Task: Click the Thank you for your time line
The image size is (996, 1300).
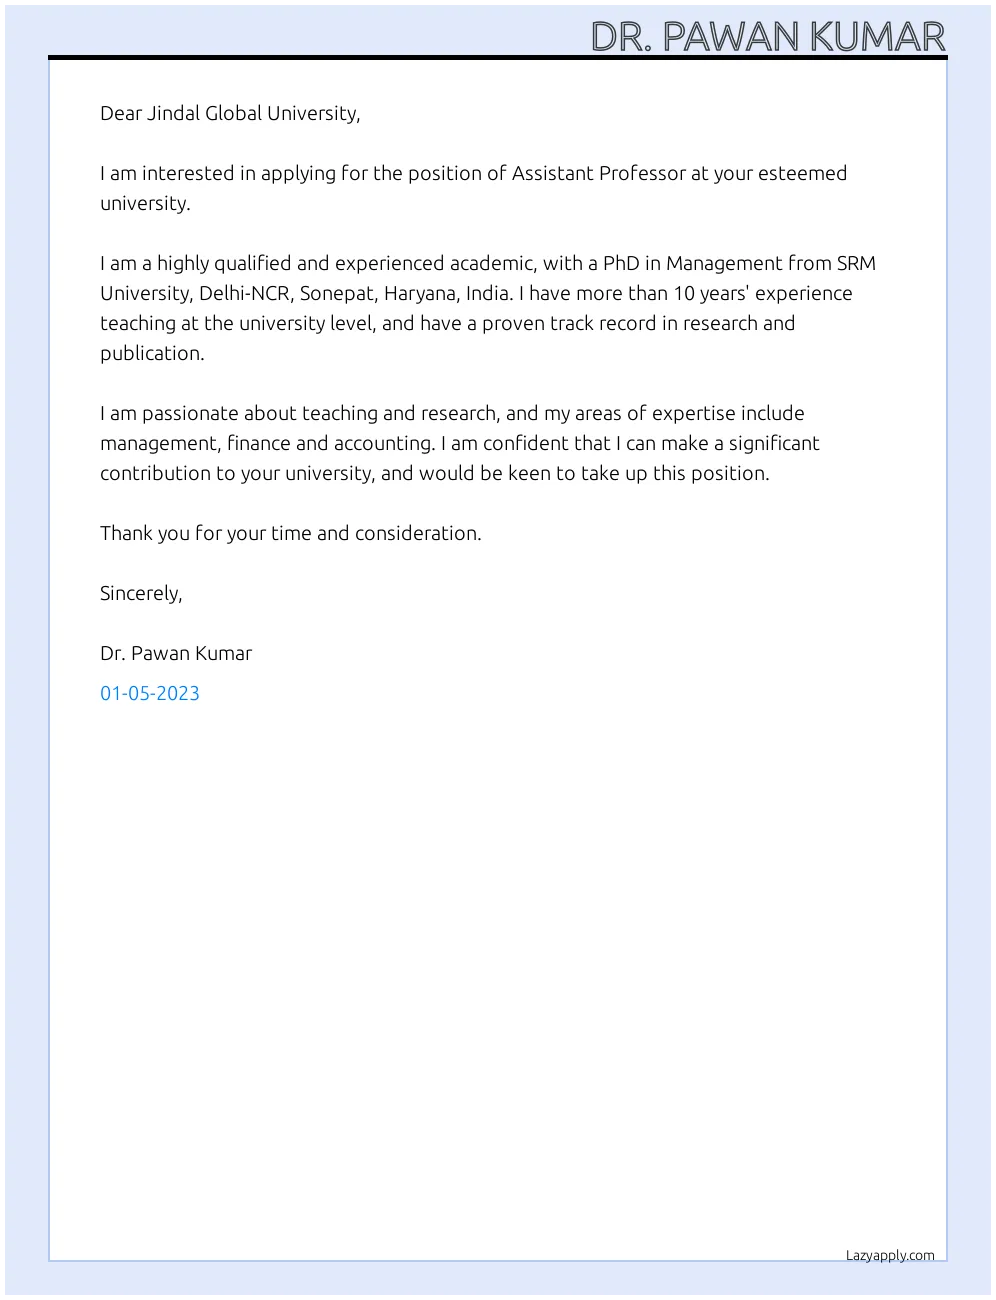Action: click(290, 533)
